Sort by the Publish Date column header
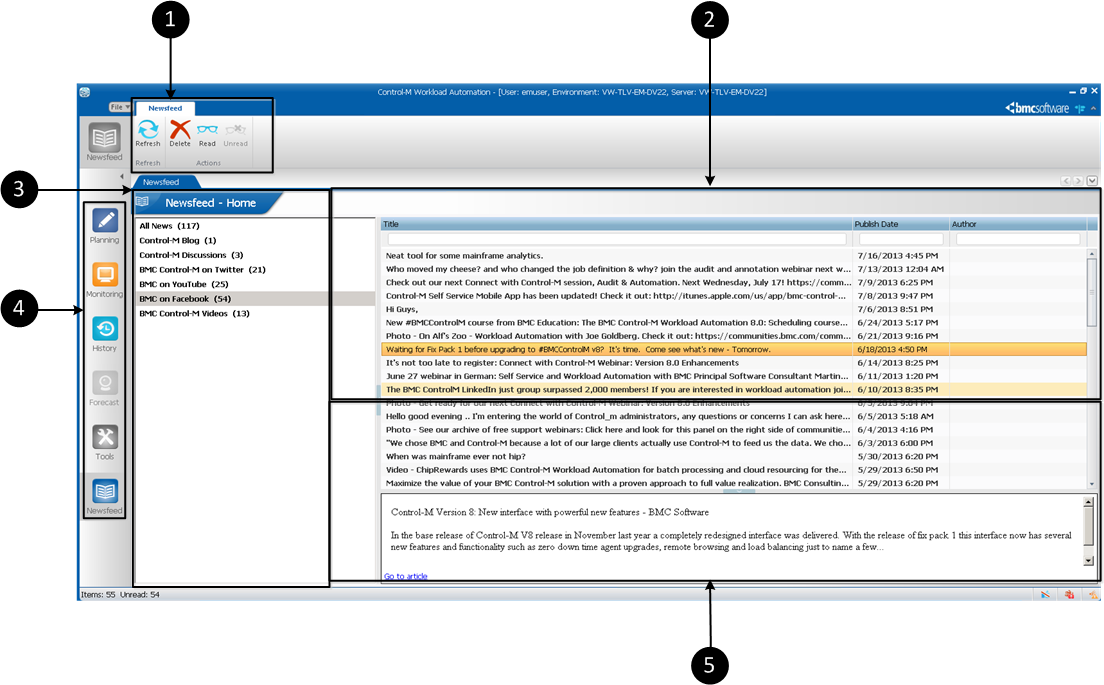The height and width of the screenshot is (685, 1104). click(x=898, y=224)
